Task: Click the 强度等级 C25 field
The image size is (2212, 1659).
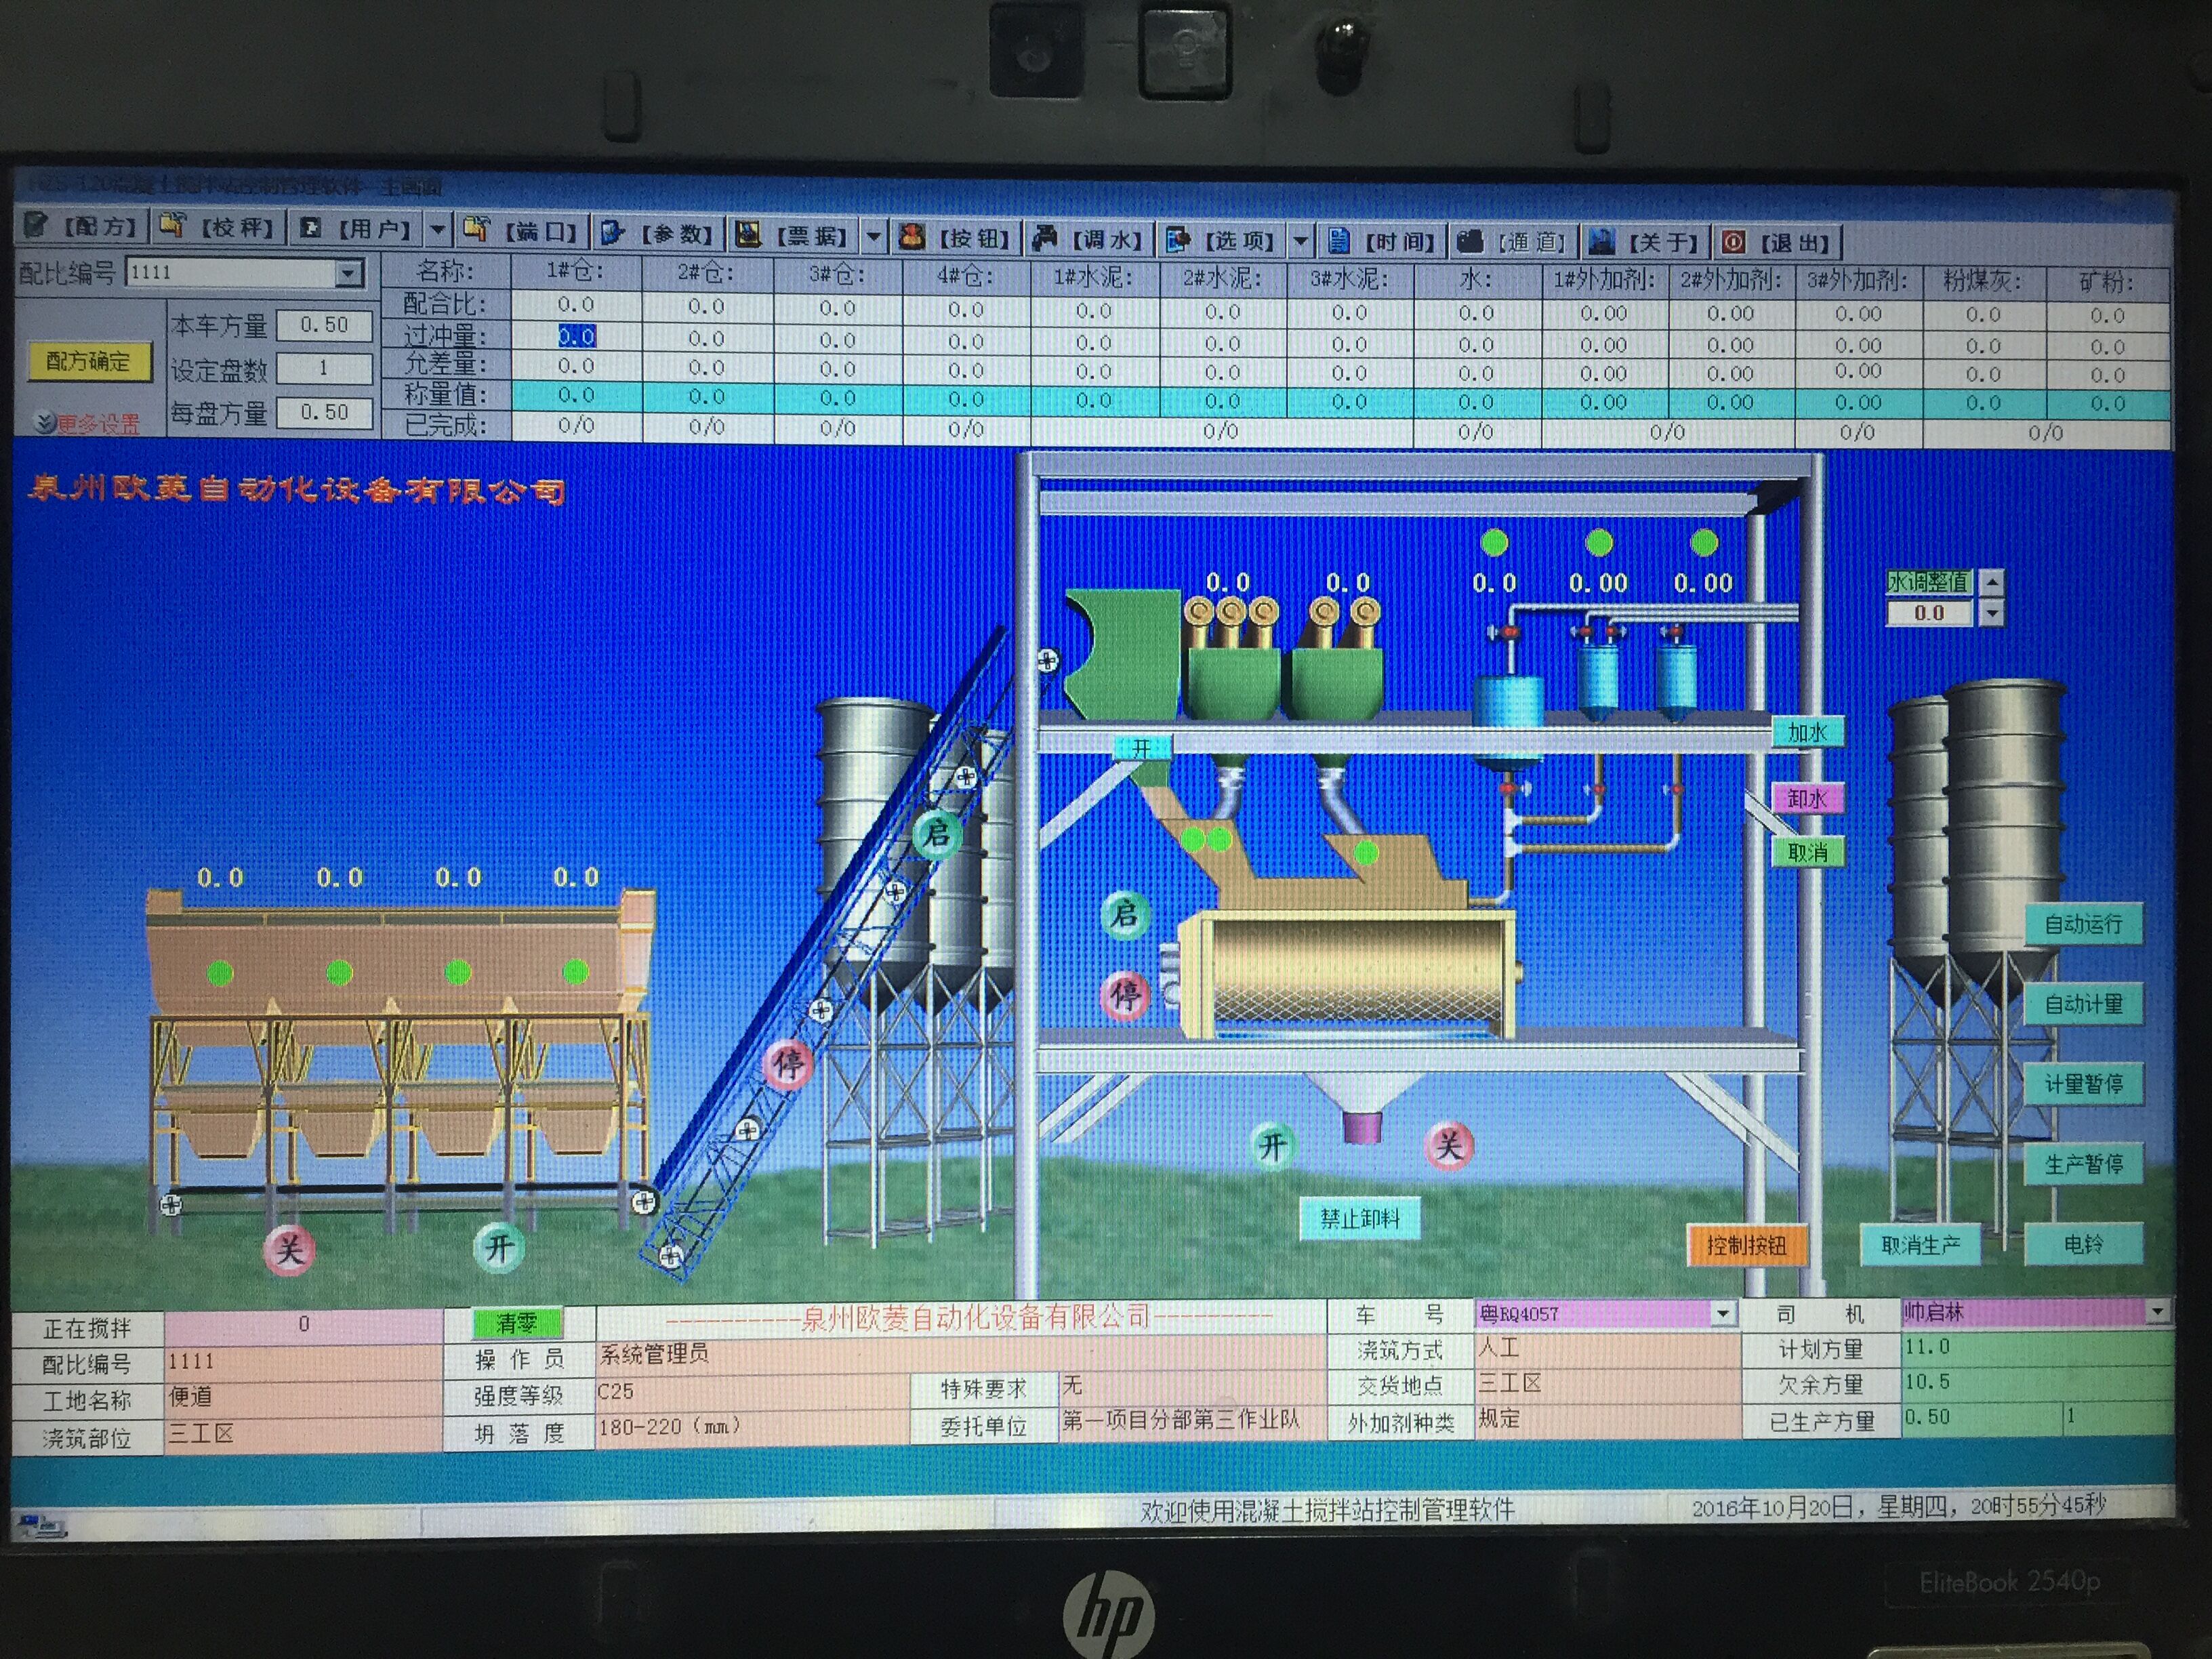Action: coord(752,1392)
